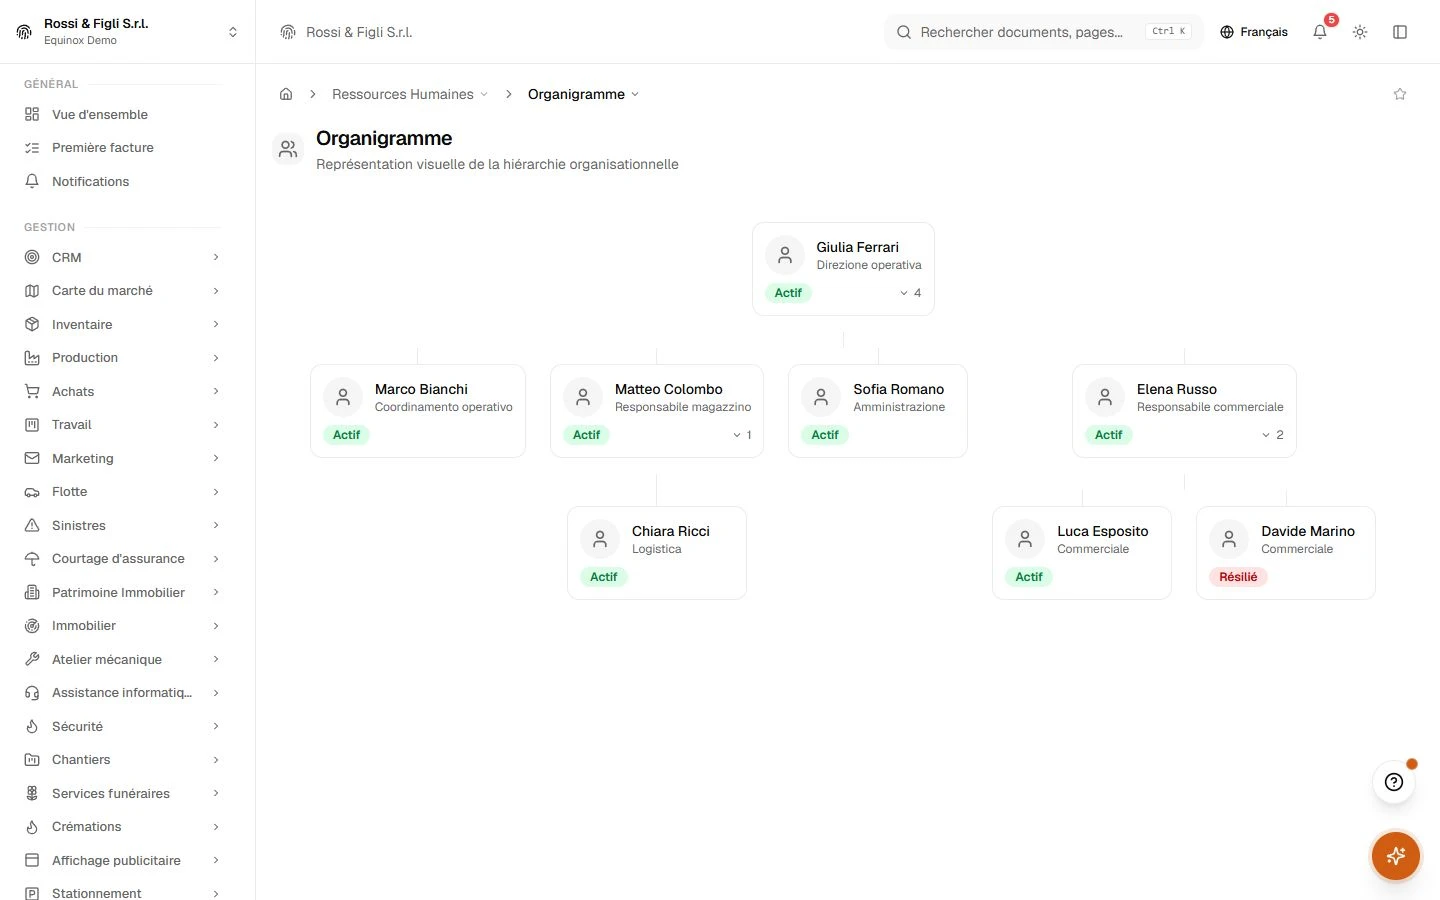The height and width of the screenshot is (900, 1440).
Task: Click Giulia Ferrari's avatar icon
Action: tap(785, 255)
